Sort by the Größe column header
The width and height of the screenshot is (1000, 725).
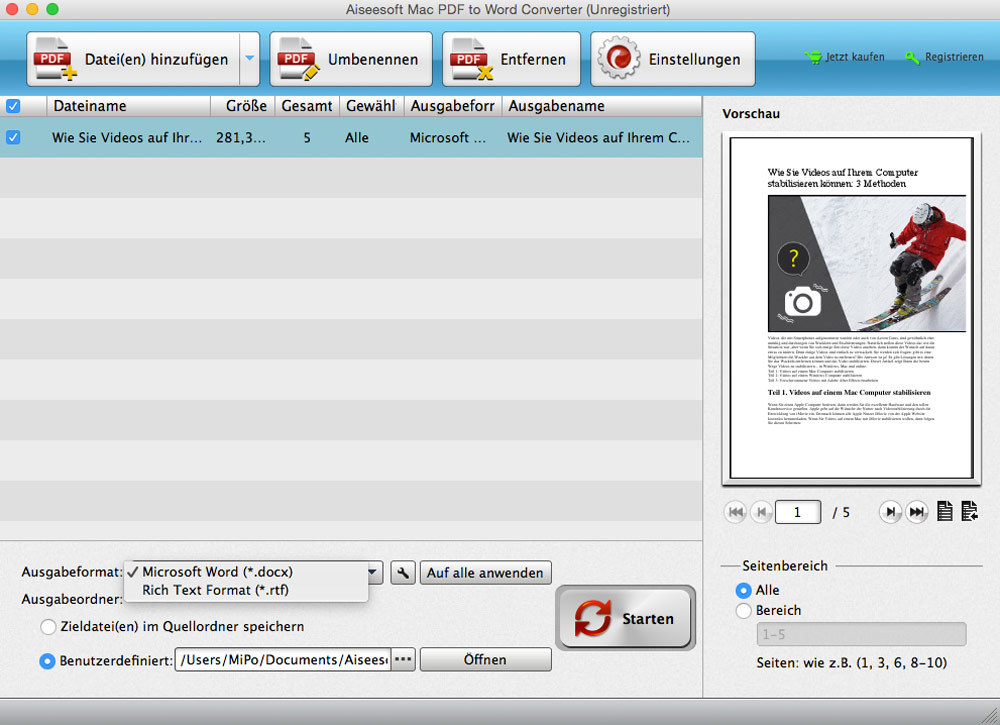pos(242,106)
